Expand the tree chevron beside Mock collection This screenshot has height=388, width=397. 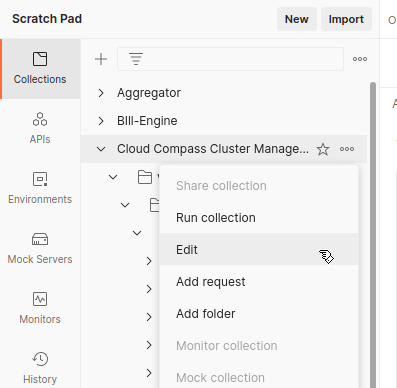[x=149, y=373]
